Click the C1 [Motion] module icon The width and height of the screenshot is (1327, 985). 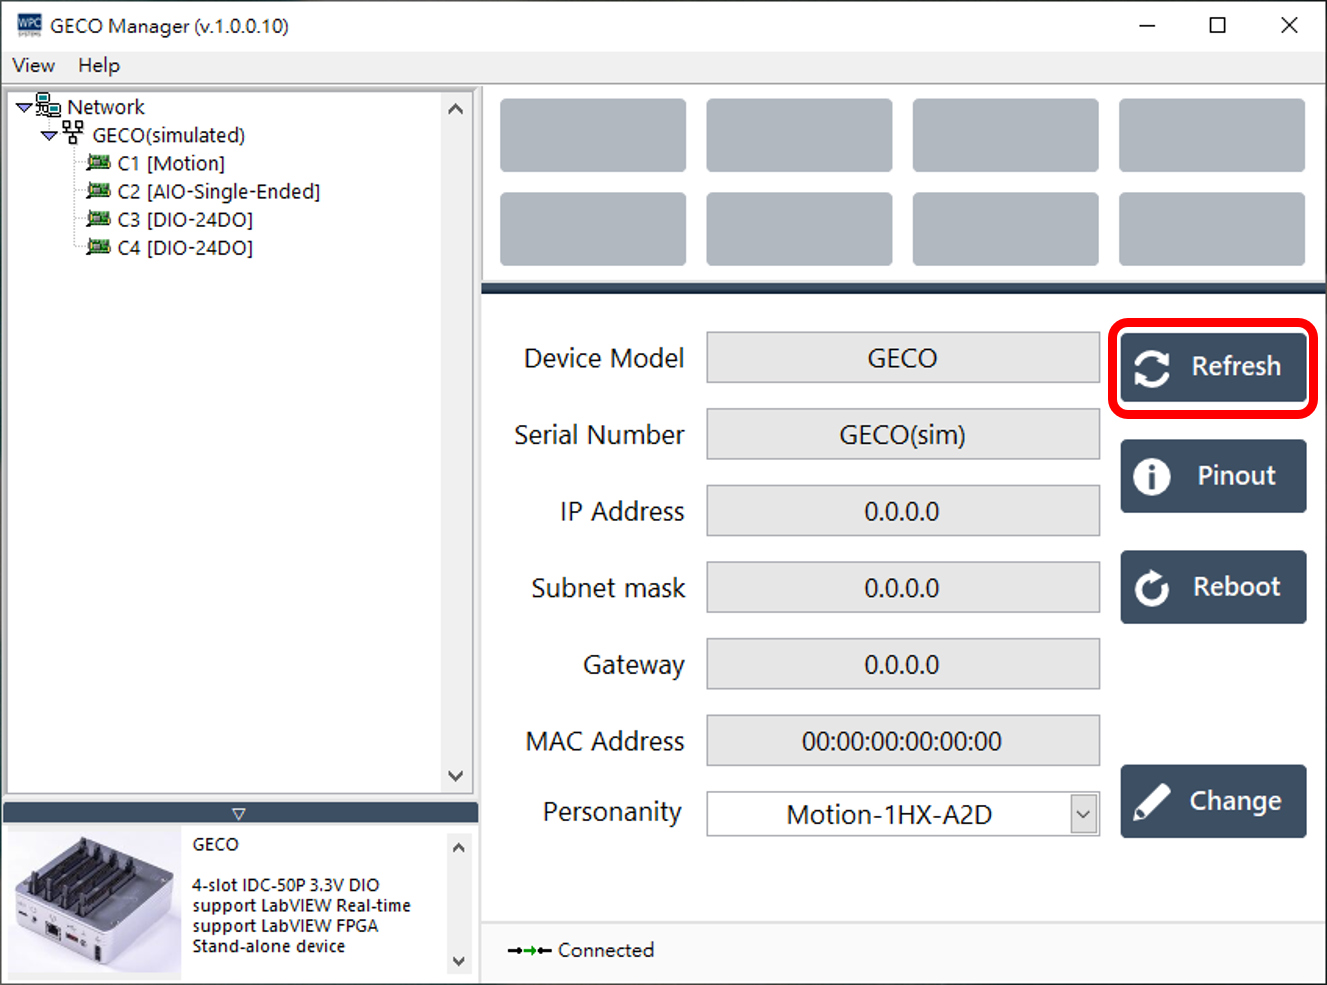[x=99, y=163]
